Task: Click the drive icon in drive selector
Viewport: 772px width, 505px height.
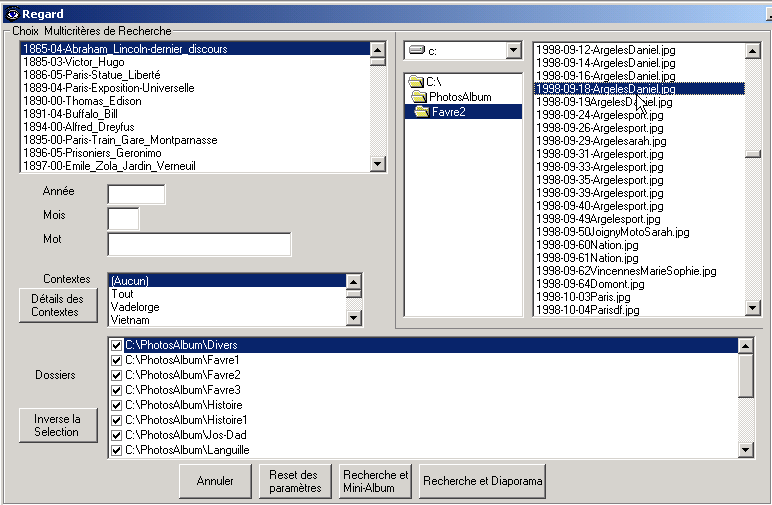Action: click(416, 50)
